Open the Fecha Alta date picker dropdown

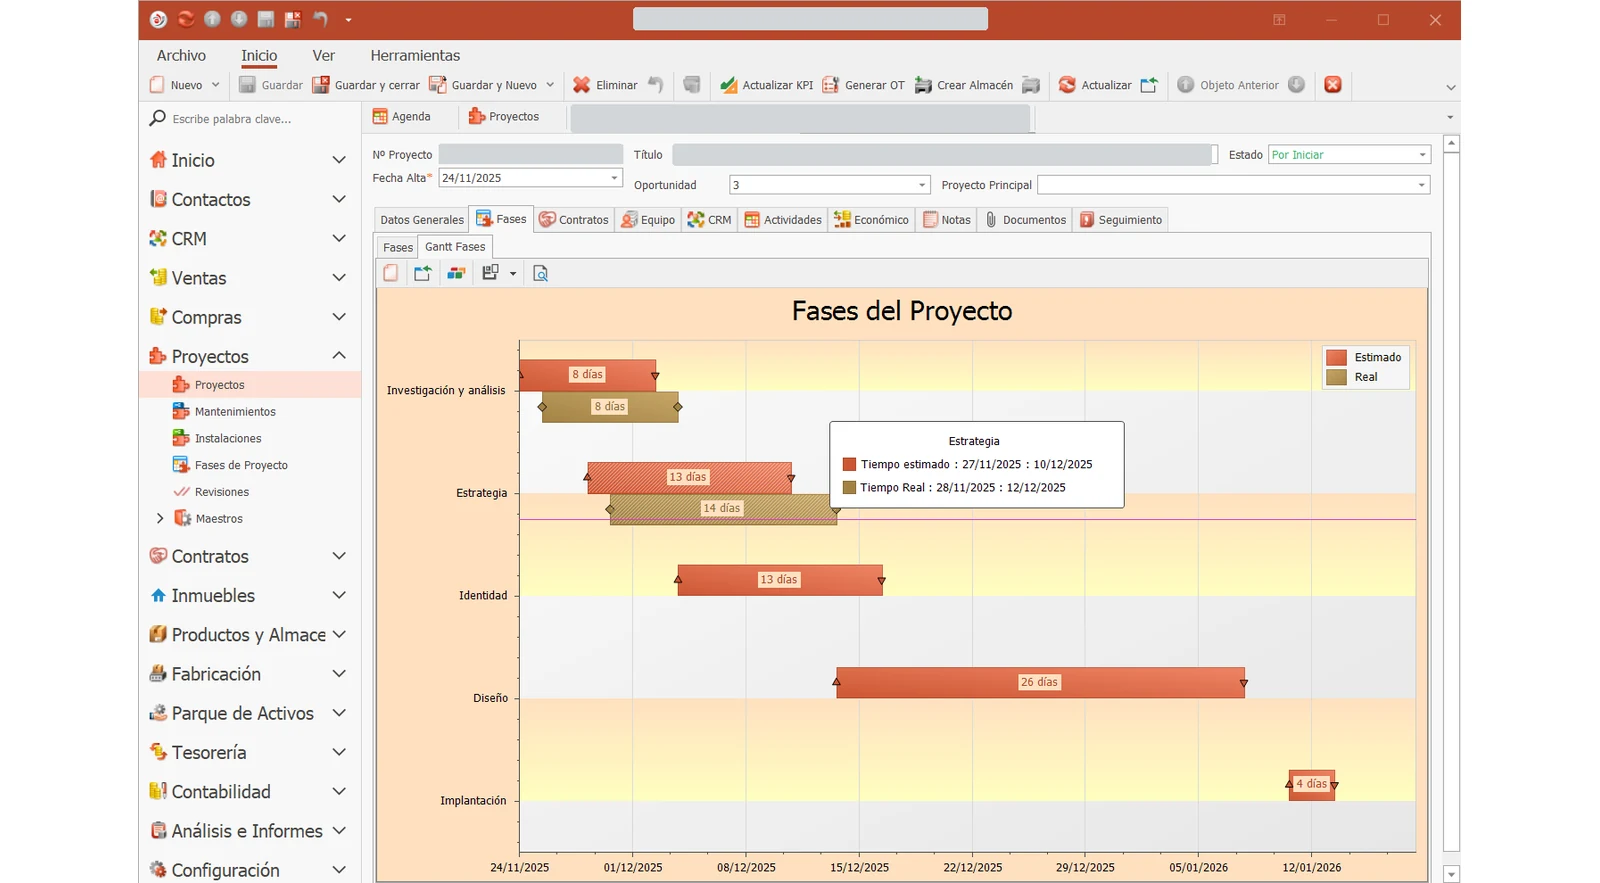614,178
